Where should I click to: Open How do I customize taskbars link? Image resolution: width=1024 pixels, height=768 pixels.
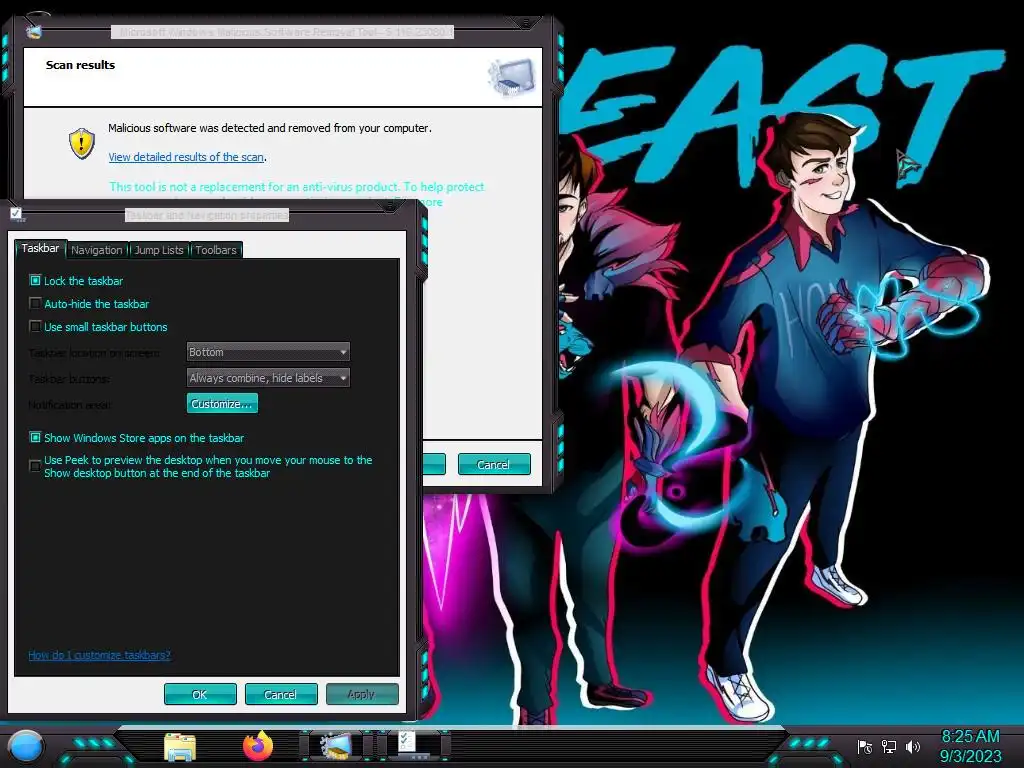click(99, 655)
